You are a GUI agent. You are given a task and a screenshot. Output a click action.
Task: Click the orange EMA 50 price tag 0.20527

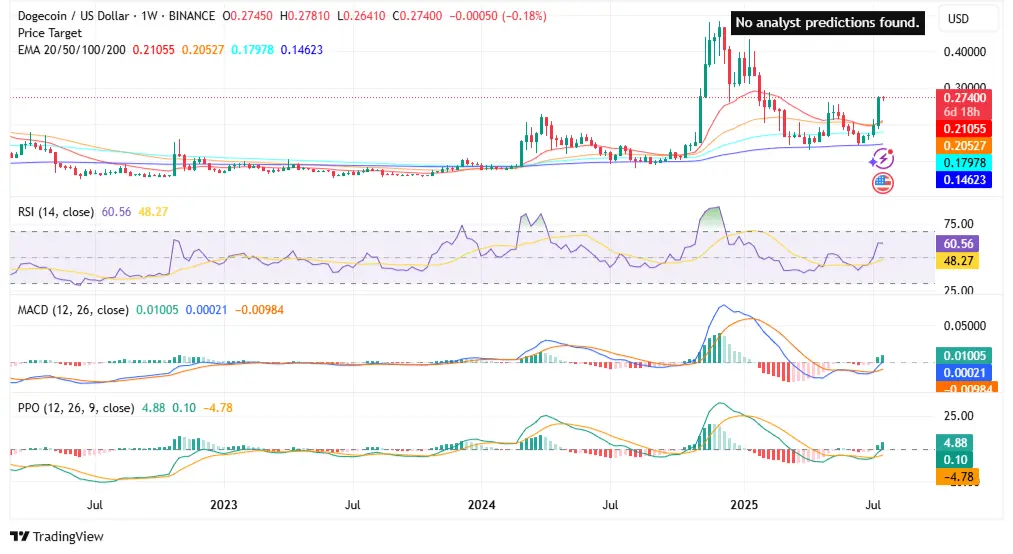tap(964, 146)
